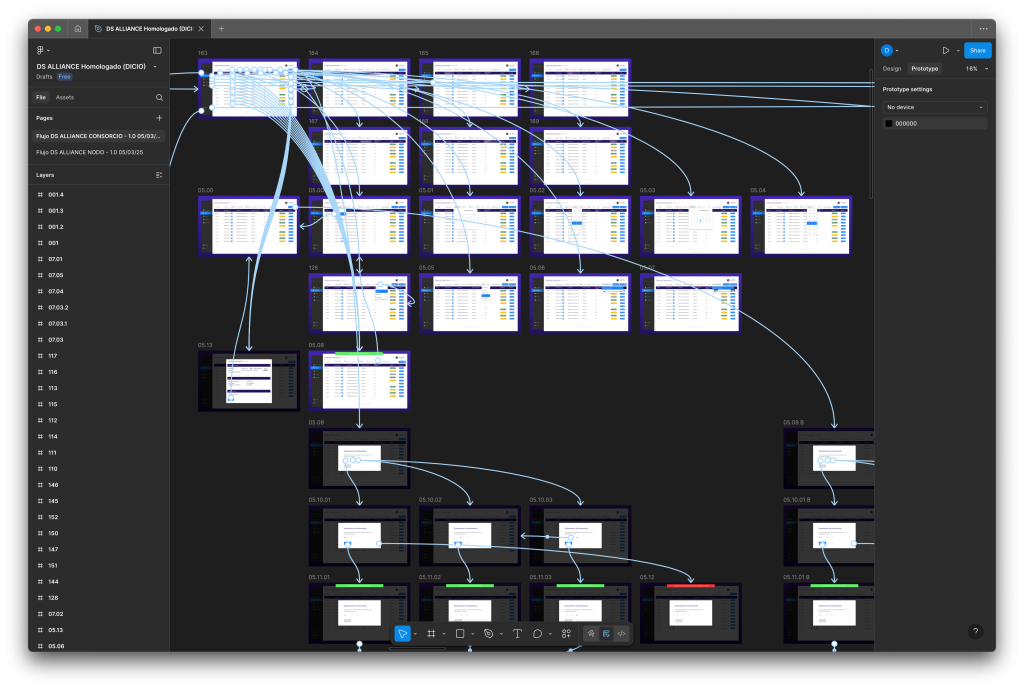
Task: Go to the Home tab icon
Action: (x=78, y=29)
